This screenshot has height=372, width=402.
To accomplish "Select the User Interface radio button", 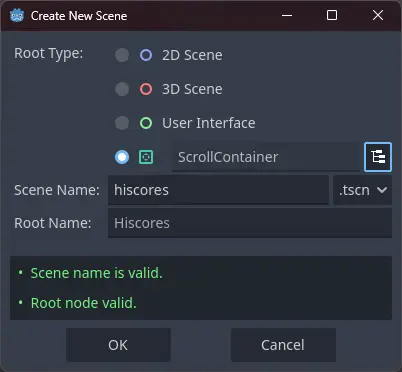I will pos(122,123).
